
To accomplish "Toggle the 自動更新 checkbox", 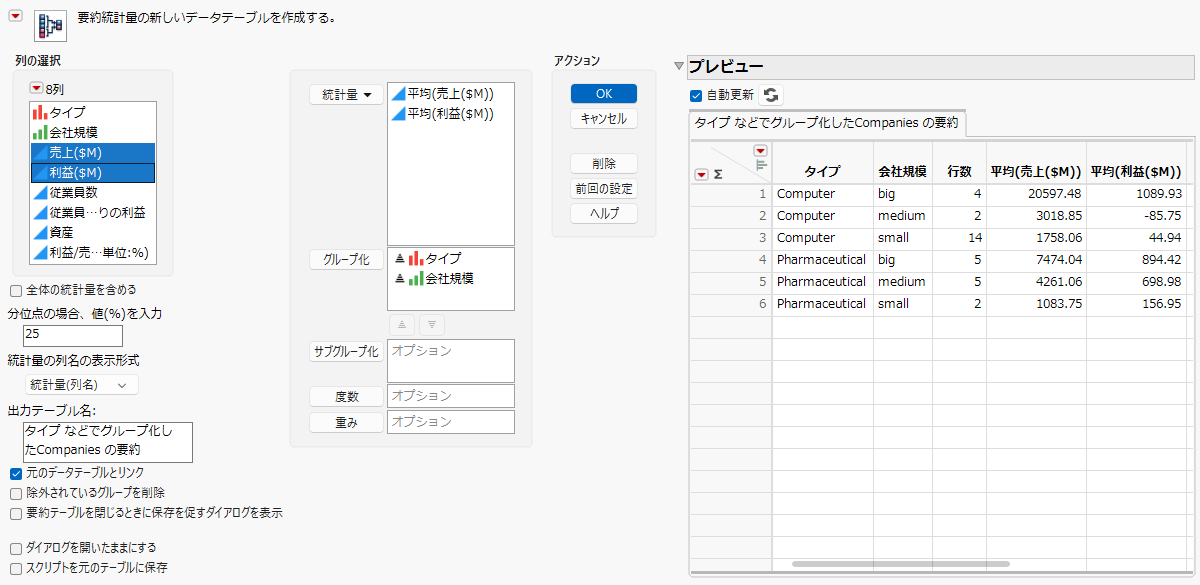I will [x=696, y=95].
